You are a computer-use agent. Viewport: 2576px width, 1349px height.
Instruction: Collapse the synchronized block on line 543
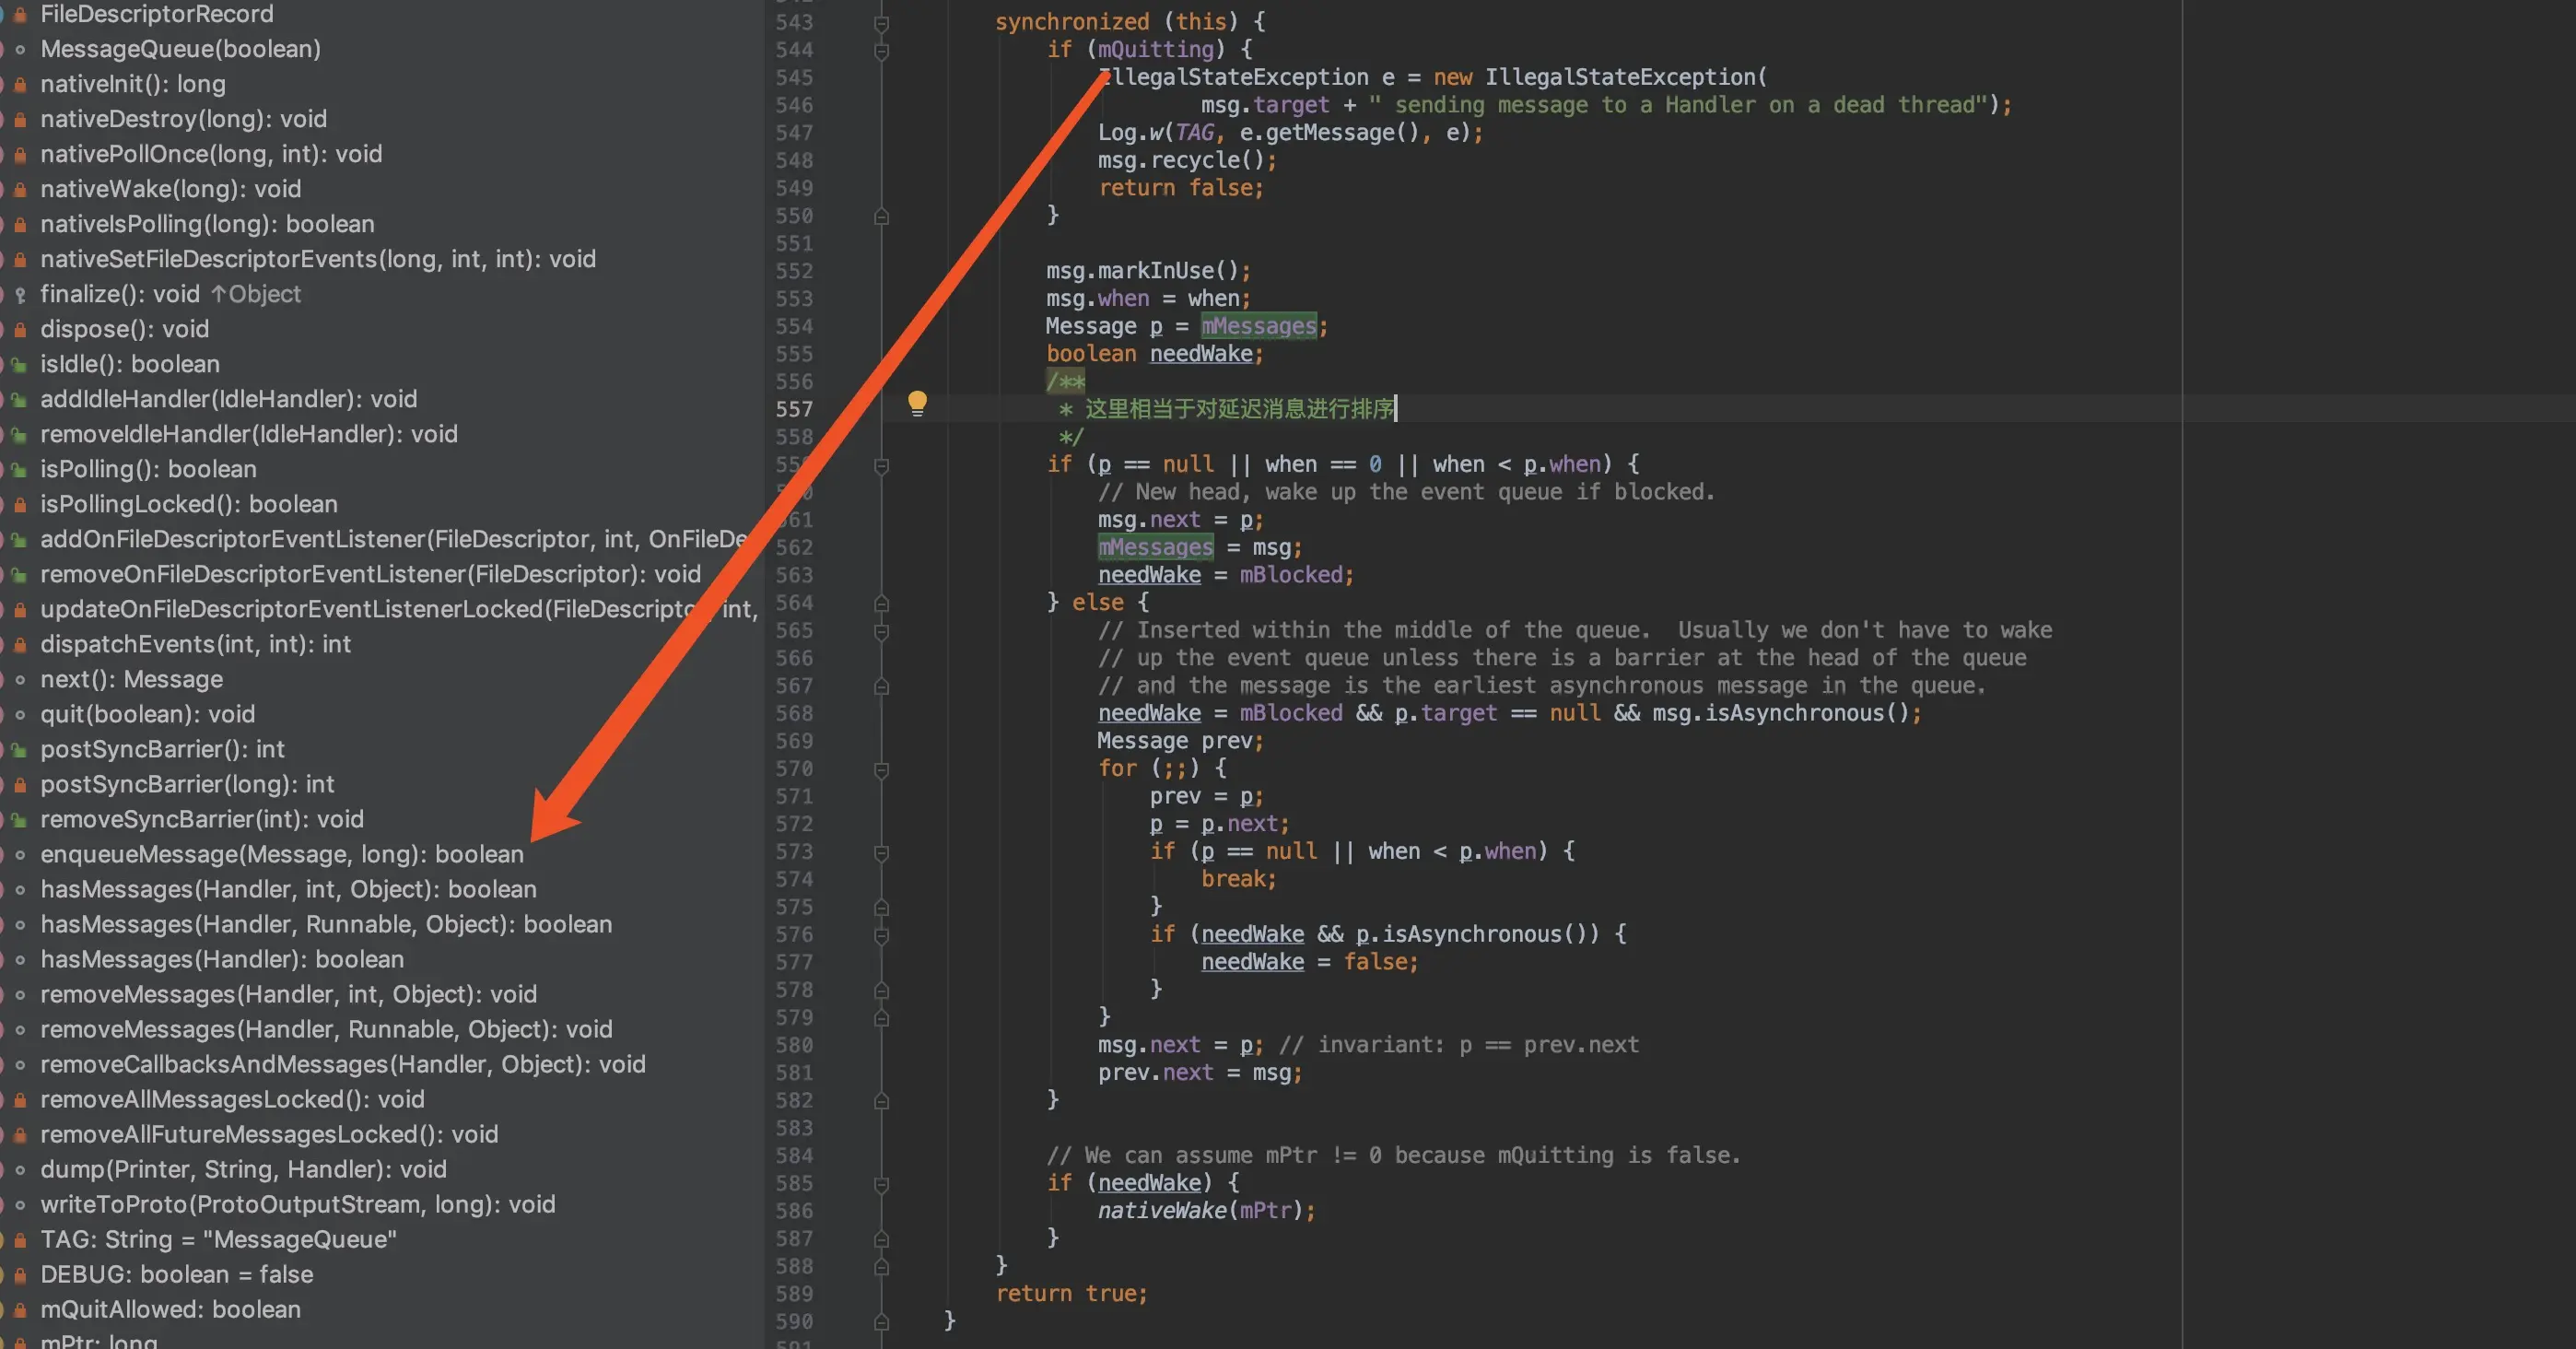pos(881,22)
